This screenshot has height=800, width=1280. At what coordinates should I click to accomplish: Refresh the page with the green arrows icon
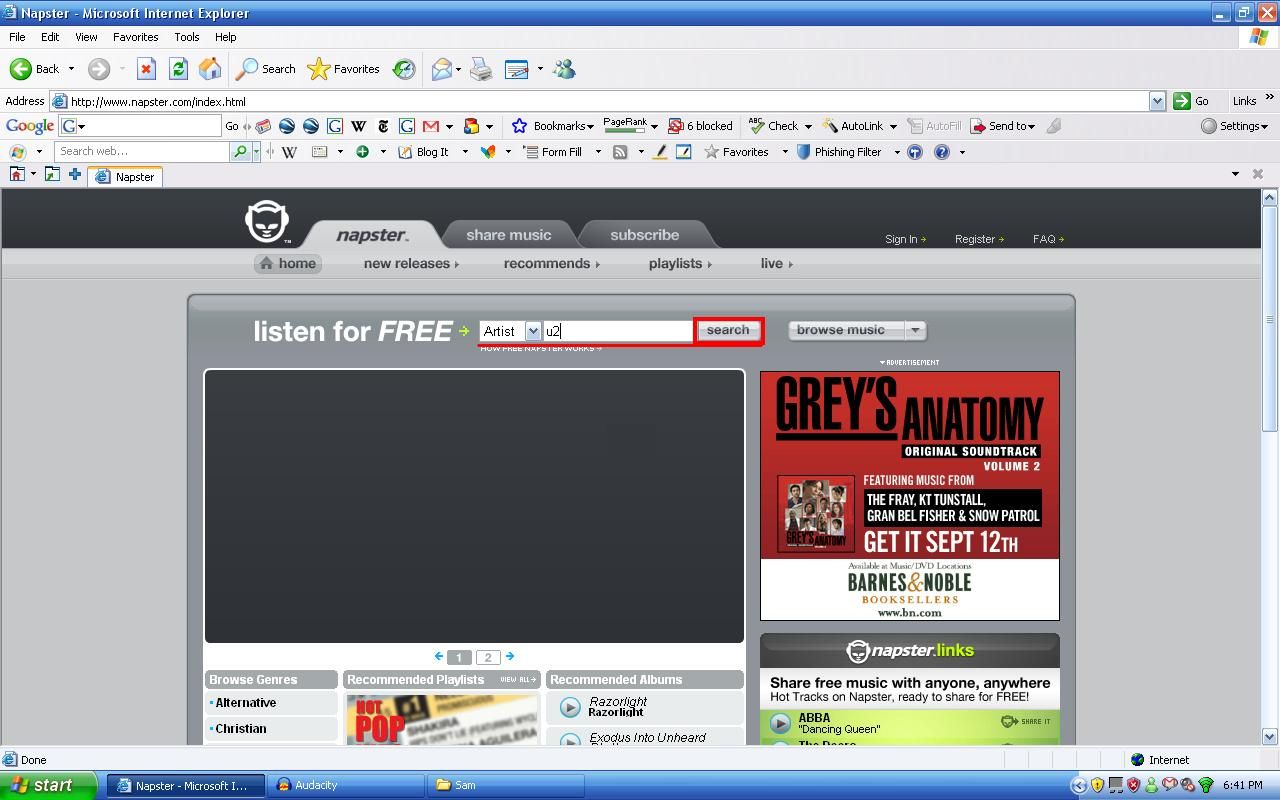pos(178,69)
